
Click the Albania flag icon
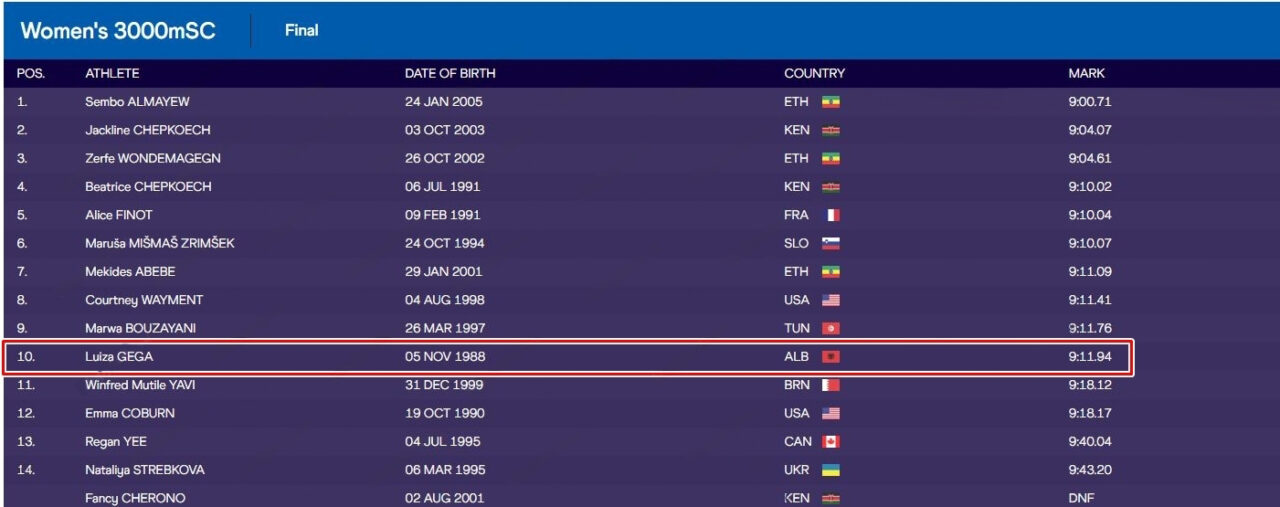[830, 357]
